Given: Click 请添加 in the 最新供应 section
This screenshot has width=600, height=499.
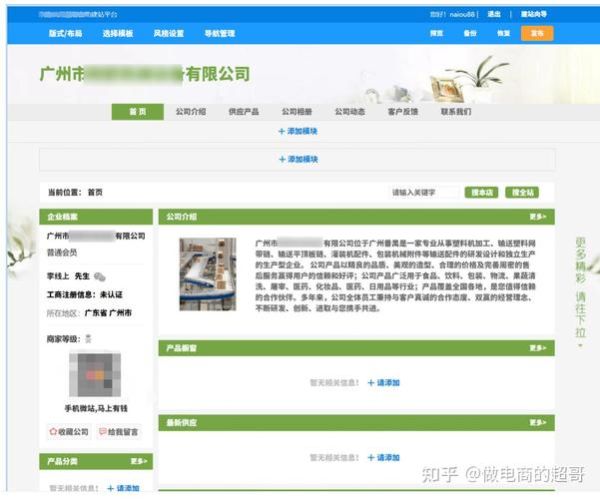Looking at the screenshot, I should [383, 458].
